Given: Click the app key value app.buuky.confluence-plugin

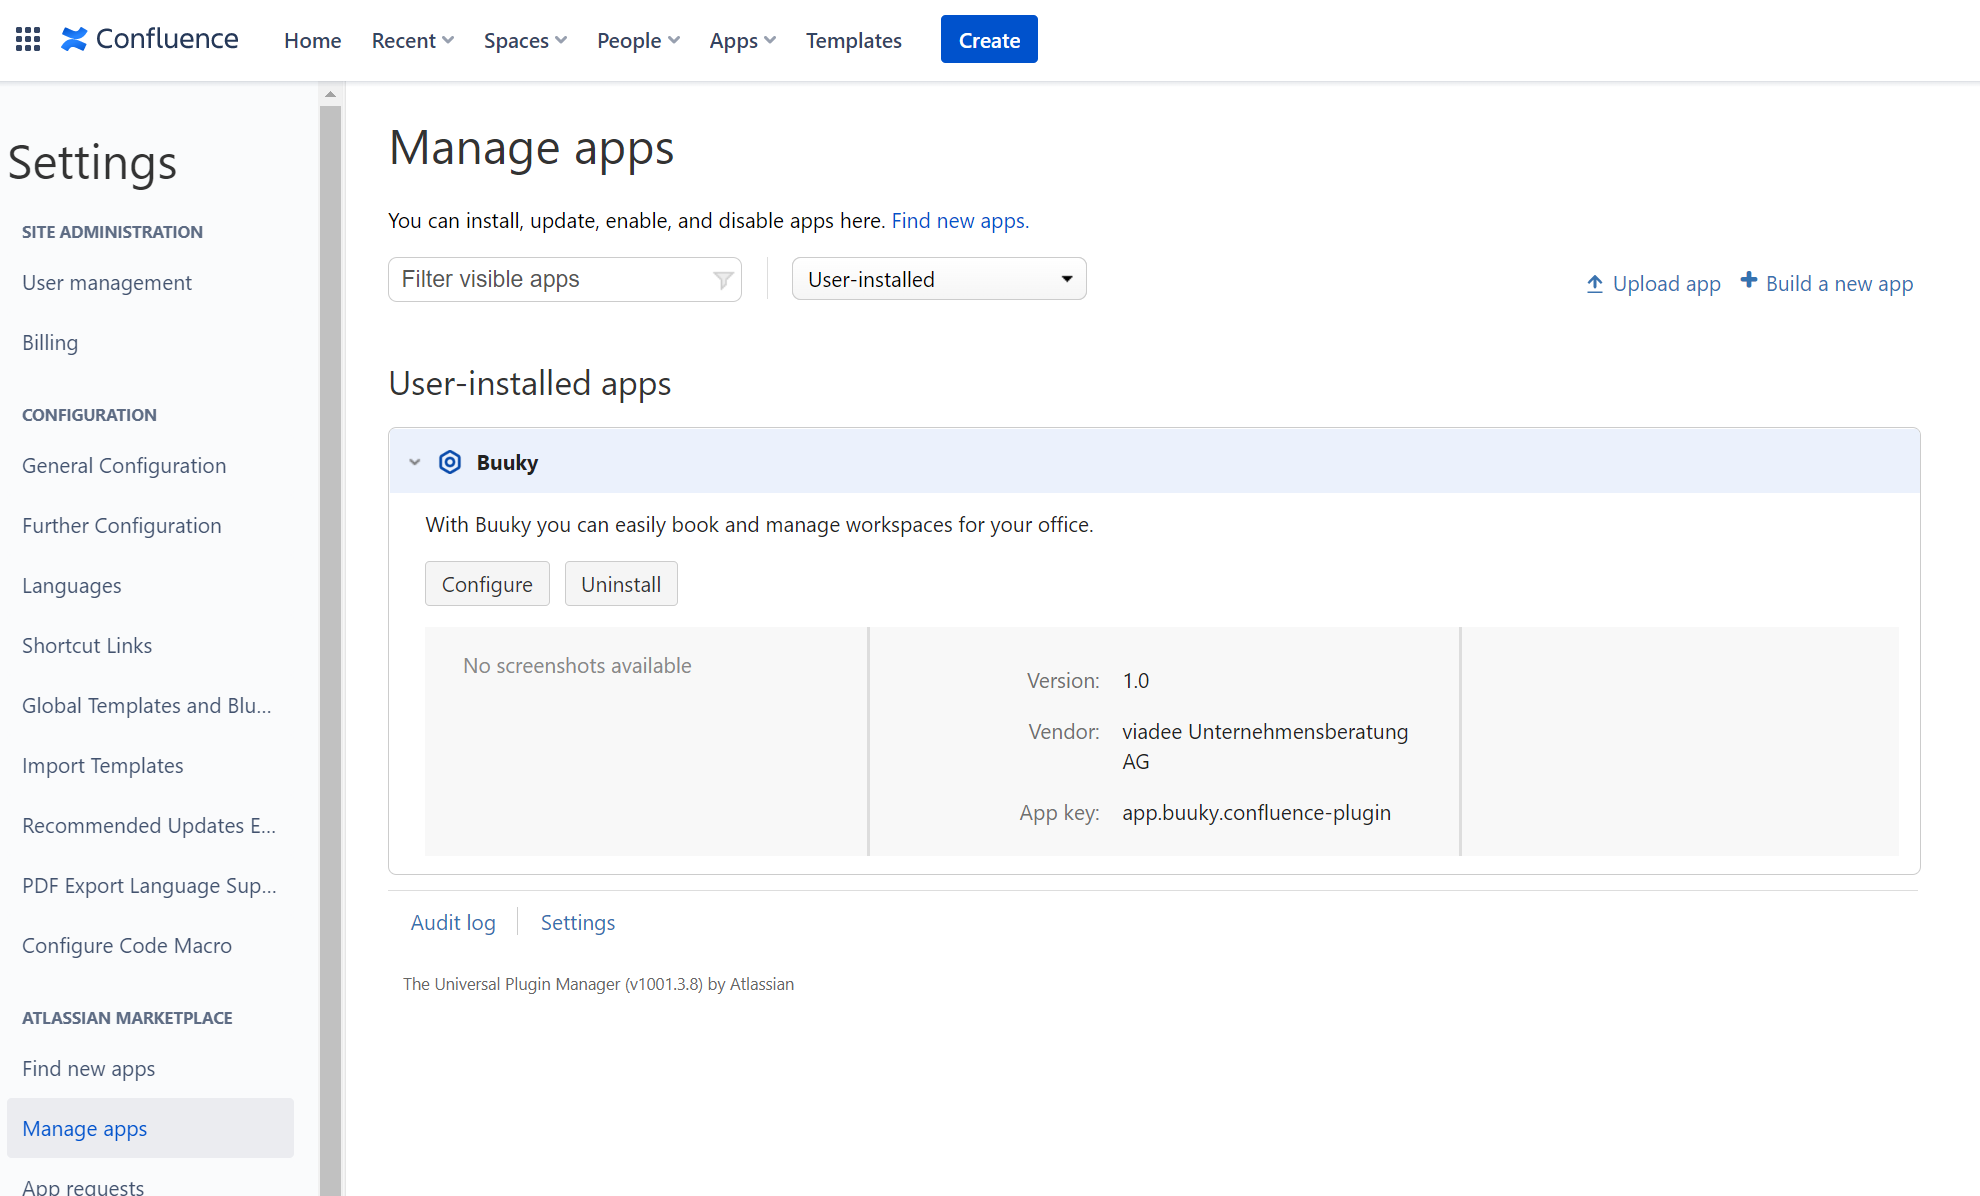Looking at the screenshot, I should click(1256, 813).
